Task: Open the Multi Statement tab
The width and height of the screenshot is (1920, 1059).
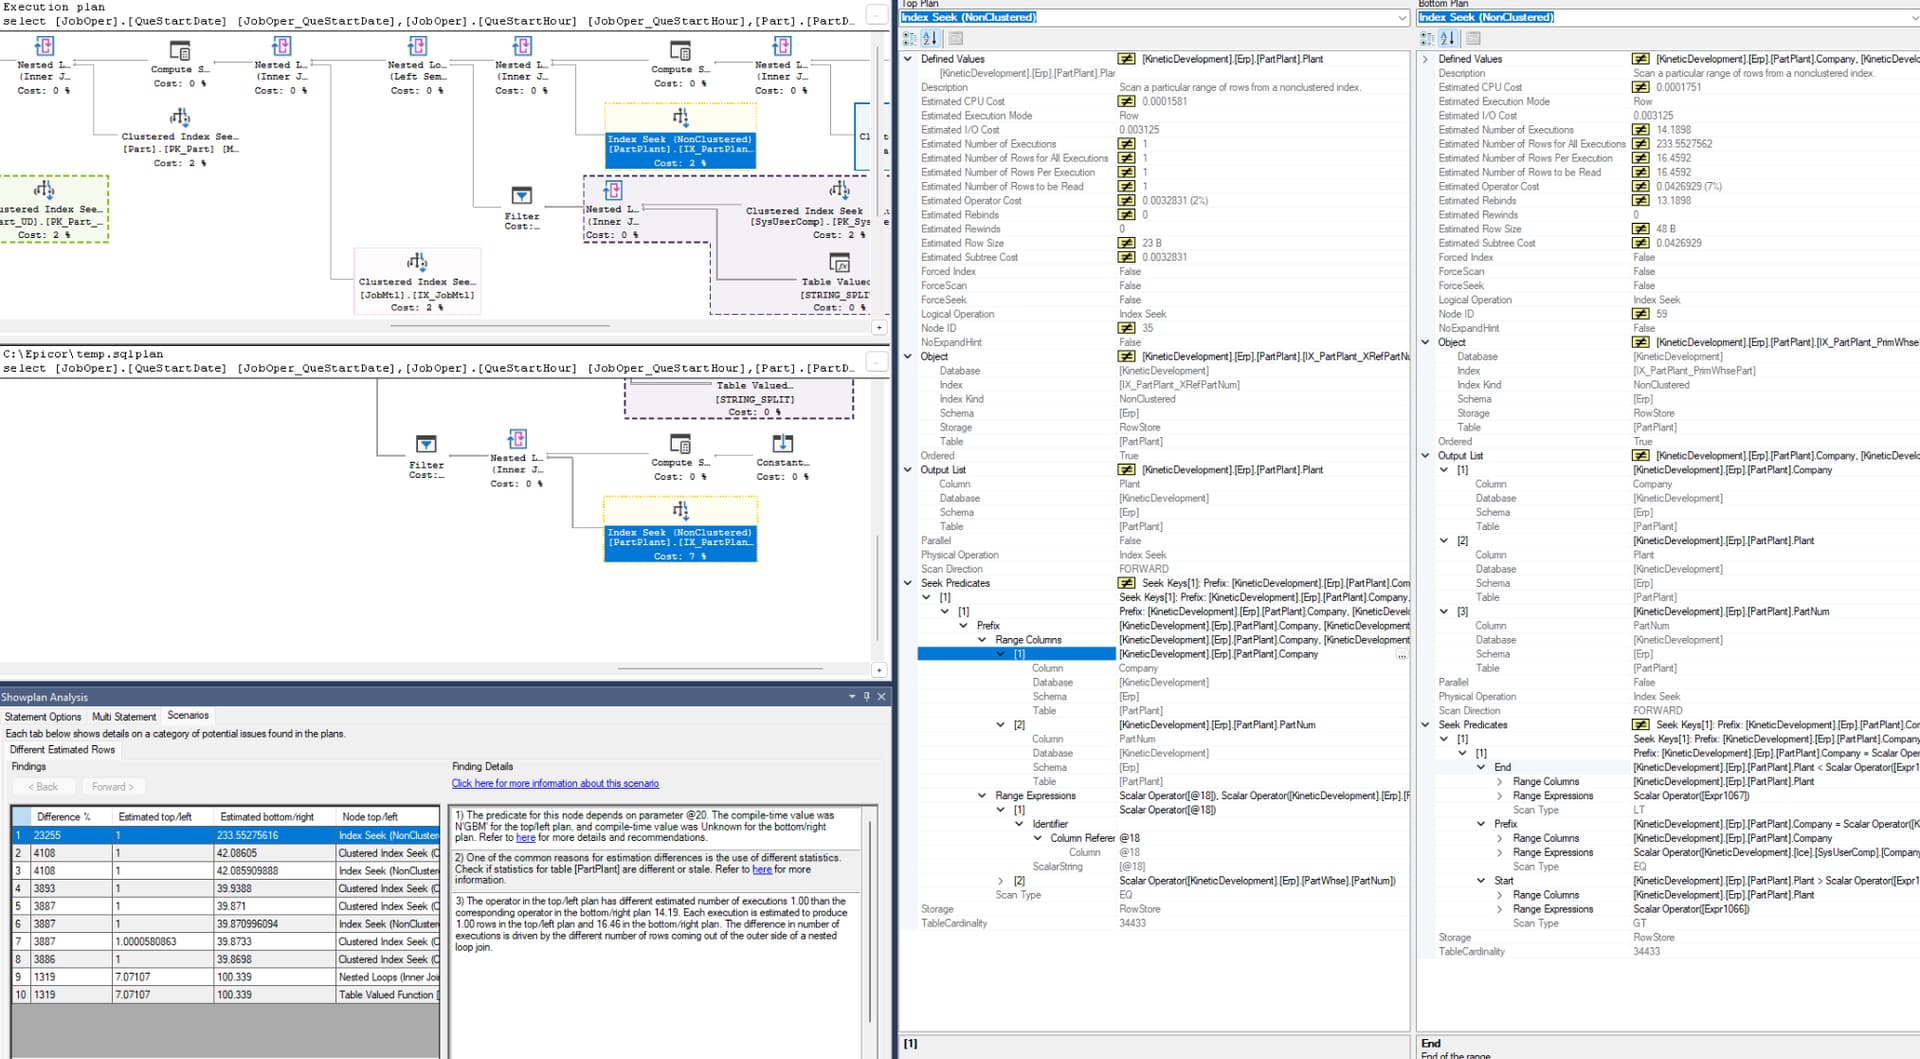Action: click(x=124, y=717)
